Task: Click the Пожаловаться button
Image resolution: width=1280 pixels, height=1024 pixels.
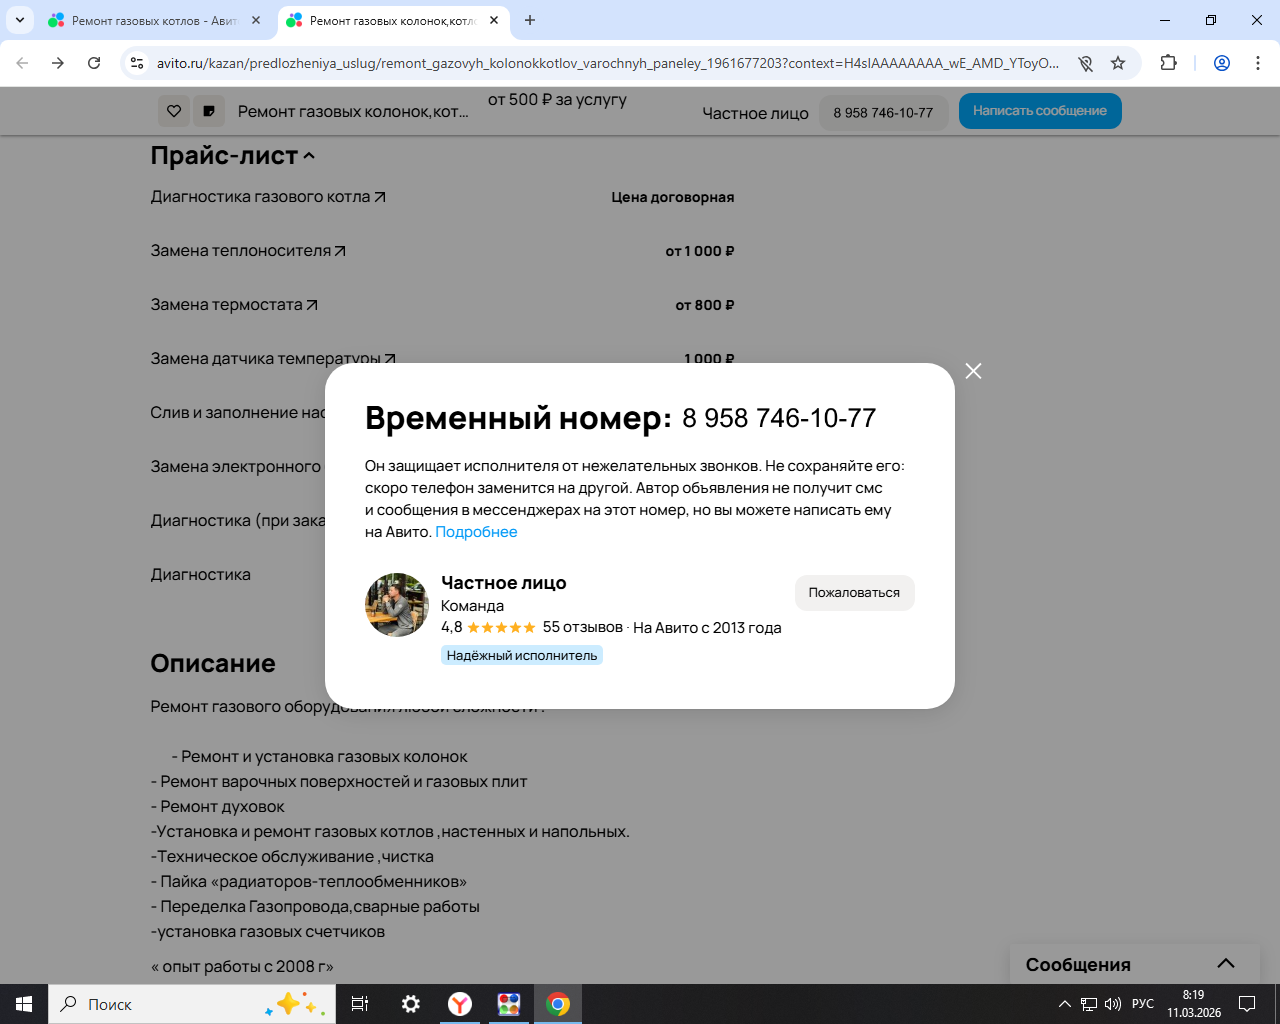Action: tap(855, 593)
